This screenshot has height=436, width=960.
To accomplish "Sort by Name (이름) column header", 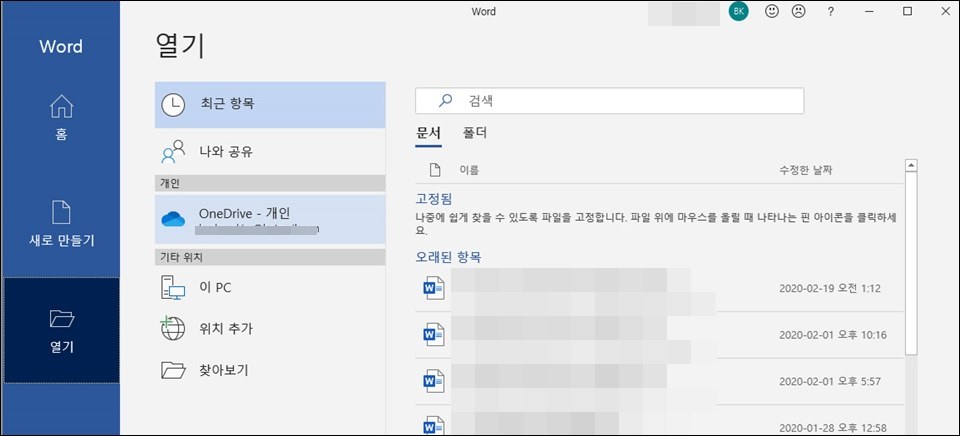I will [x=469, y=170].
